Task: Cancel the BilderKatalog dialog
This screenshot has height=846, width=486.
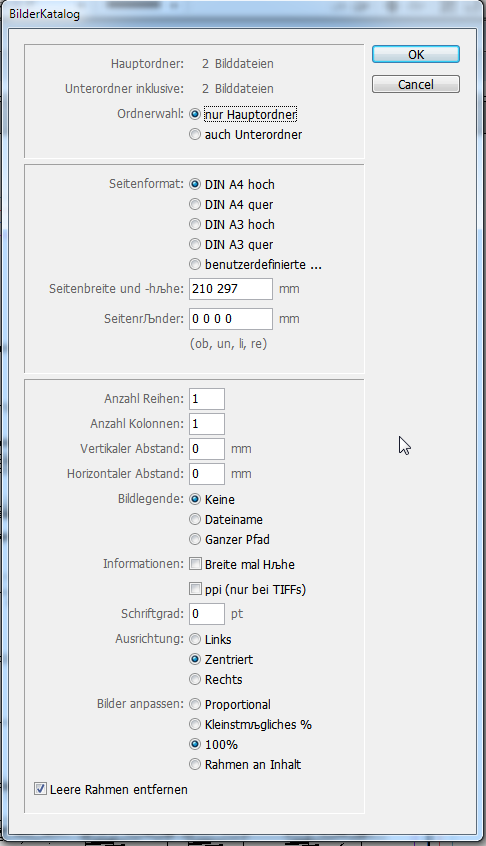Action: pyautogui.click(x=415, y=84)
